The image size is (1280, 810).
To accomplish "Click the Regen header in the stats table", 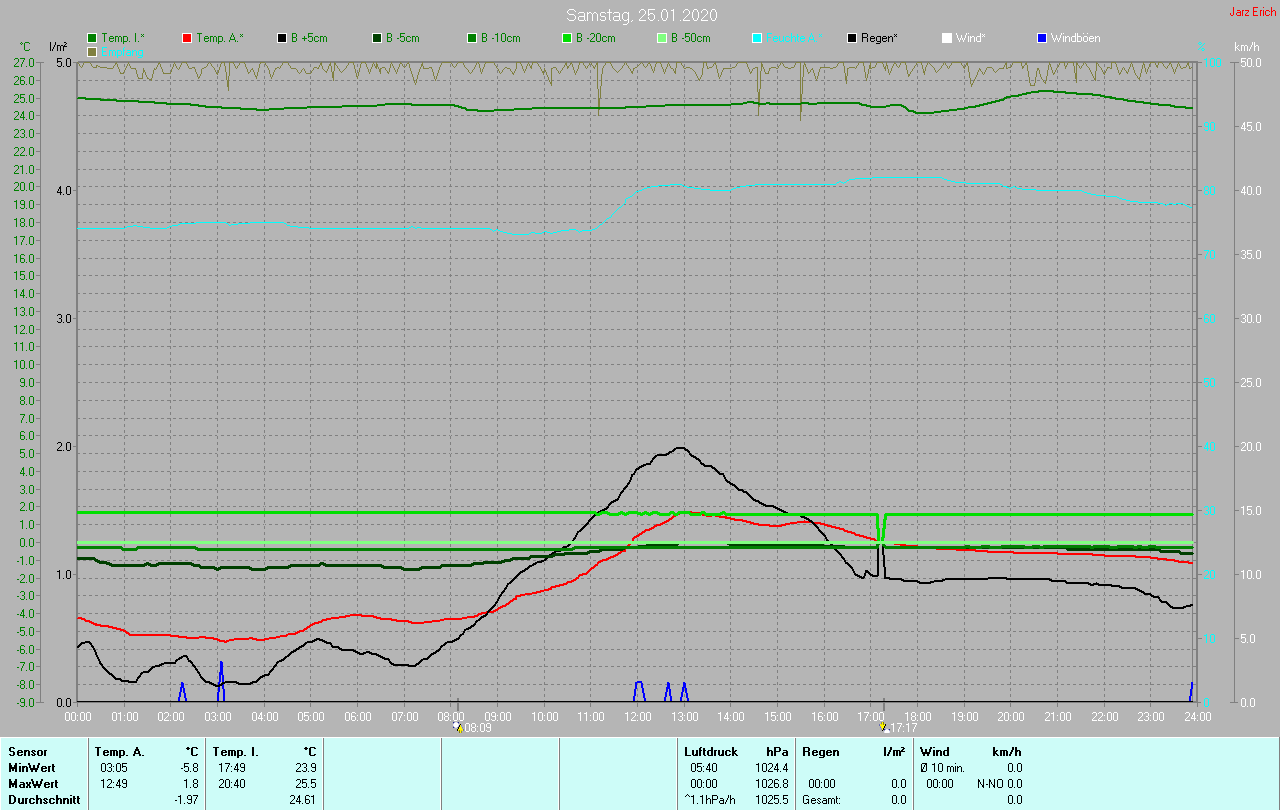I will pyautogui.click(x=821, y=752).
